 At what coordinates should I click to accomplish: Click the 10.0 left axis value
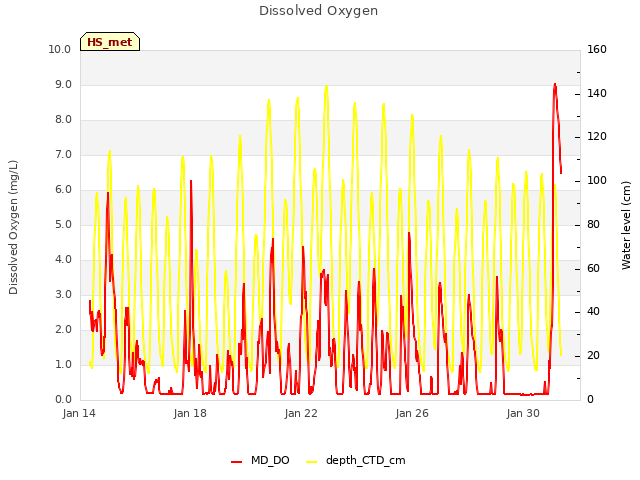click(60, 50)
